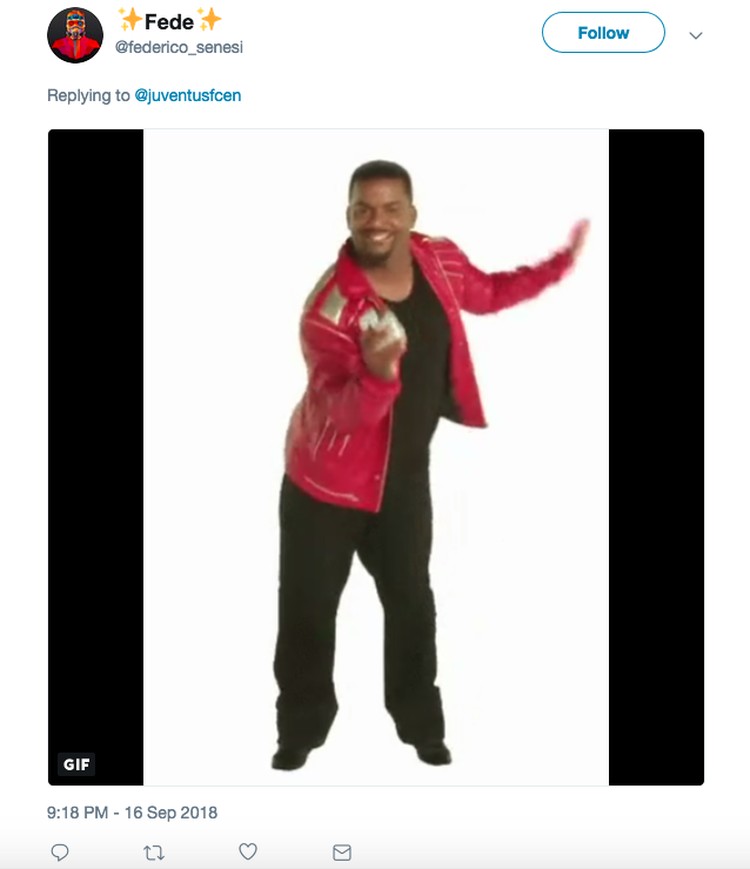Open Fede's profile avatar picture

tap(75, 35)
